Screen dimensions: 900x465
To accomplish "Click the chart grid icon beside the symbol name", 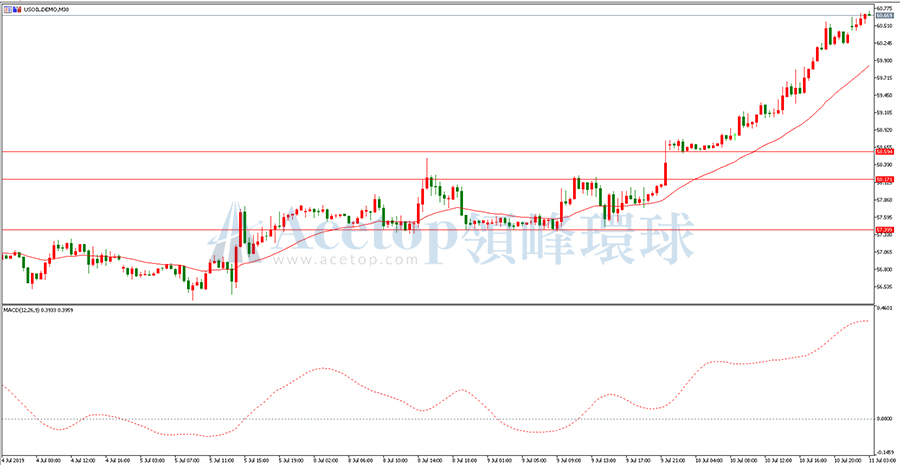I will [x=7, y=10].
